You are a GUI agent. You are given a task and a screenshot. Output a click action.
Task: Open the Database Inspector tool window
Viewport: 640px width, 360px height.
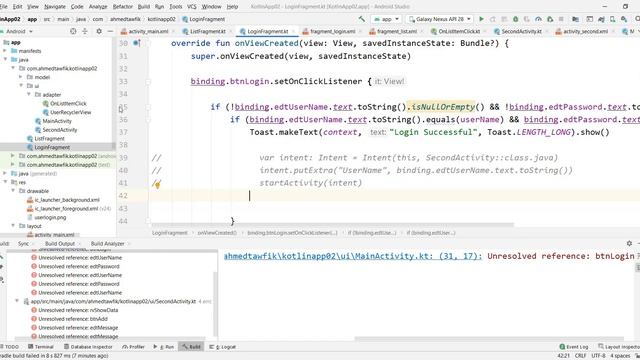(88, 347)
